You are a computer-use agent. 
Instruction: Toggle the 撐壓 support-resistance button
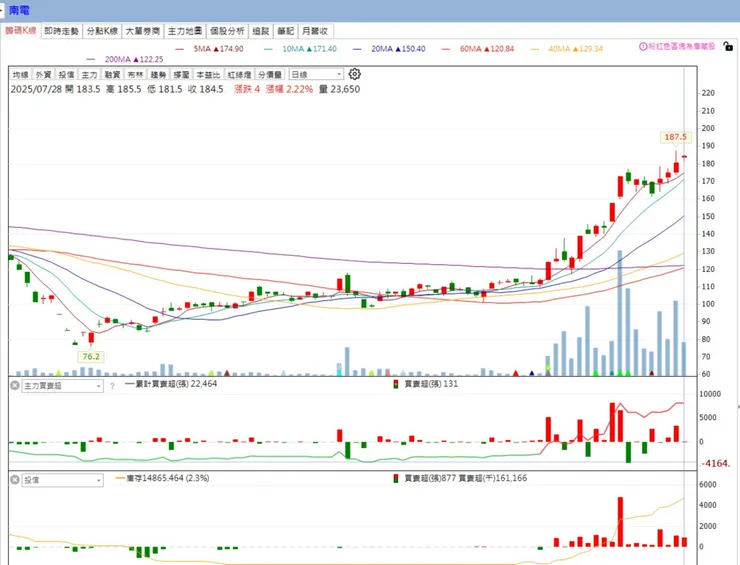tap(181, 75)
